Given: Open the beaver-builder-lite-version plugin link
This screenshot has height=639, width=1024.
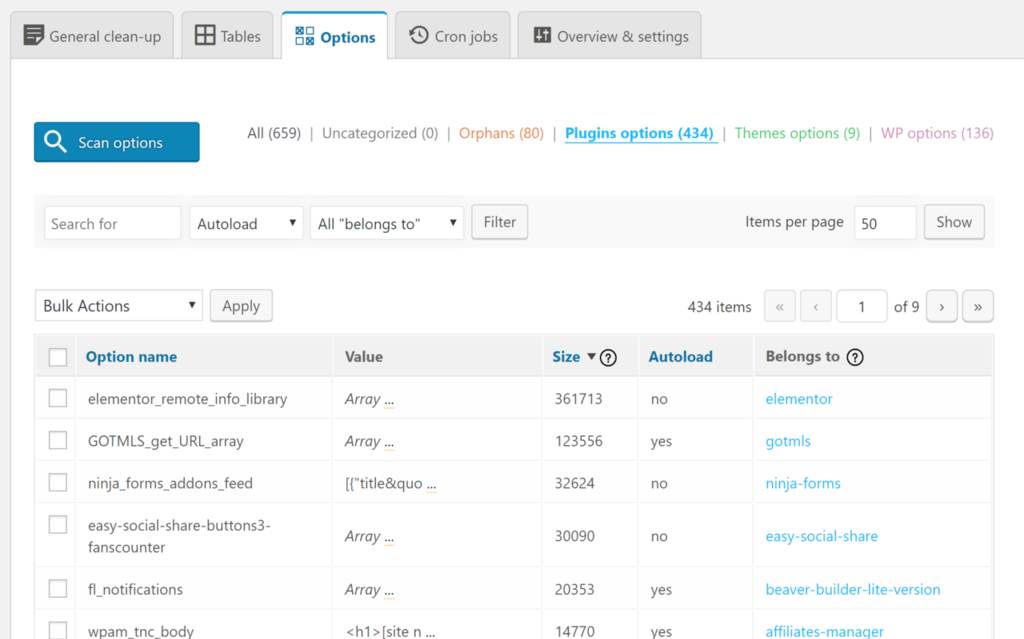Looking at the screenshot, I should pyautogui.click(x=852, y=589).
